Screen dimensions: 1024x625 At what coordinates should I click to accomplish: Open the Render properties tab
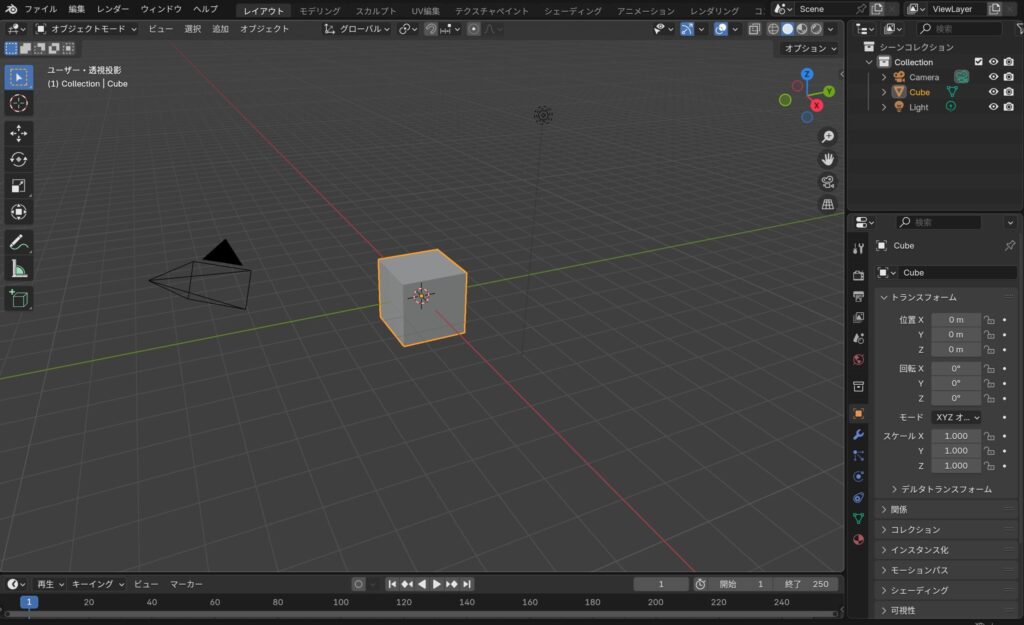tap(859, 276)
